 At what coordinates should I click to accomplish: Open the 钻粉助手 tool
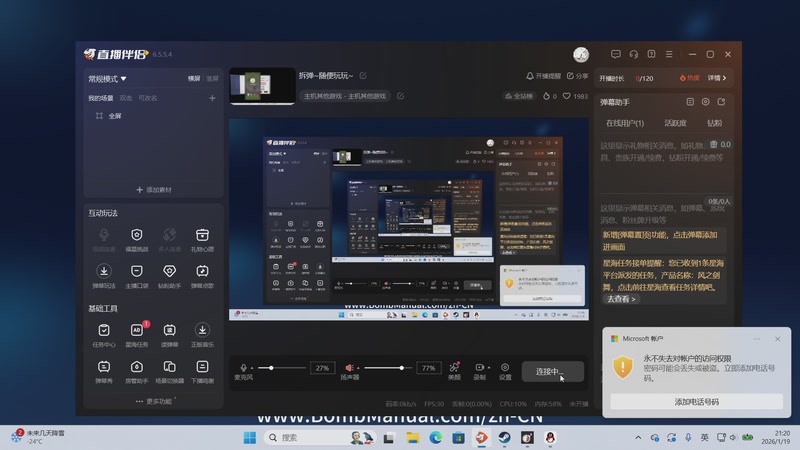(169, 276)
